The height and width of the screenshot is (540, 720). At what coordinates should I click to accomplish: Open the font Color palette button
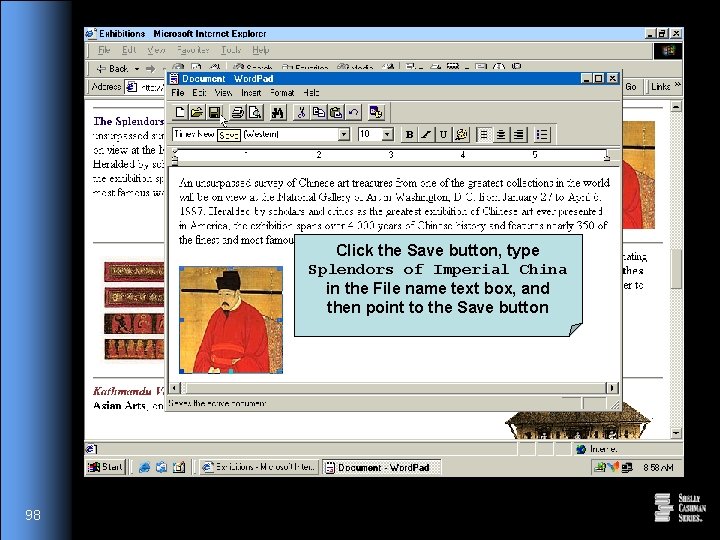tap(461, 135)
